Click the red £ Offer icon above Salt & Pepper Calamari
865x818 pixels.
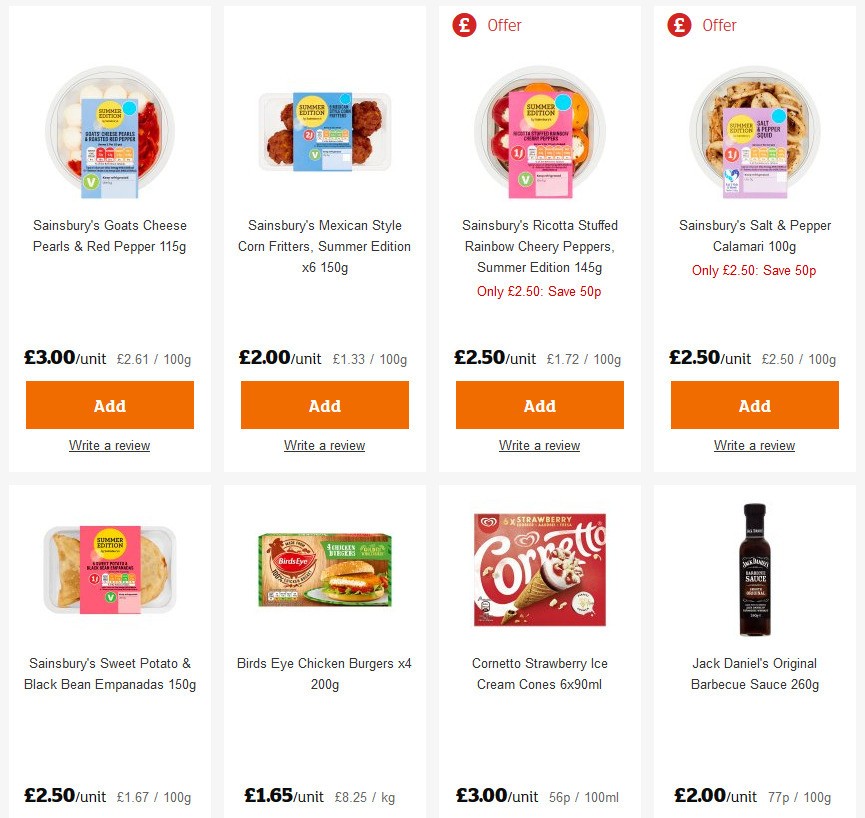point(677,25)
